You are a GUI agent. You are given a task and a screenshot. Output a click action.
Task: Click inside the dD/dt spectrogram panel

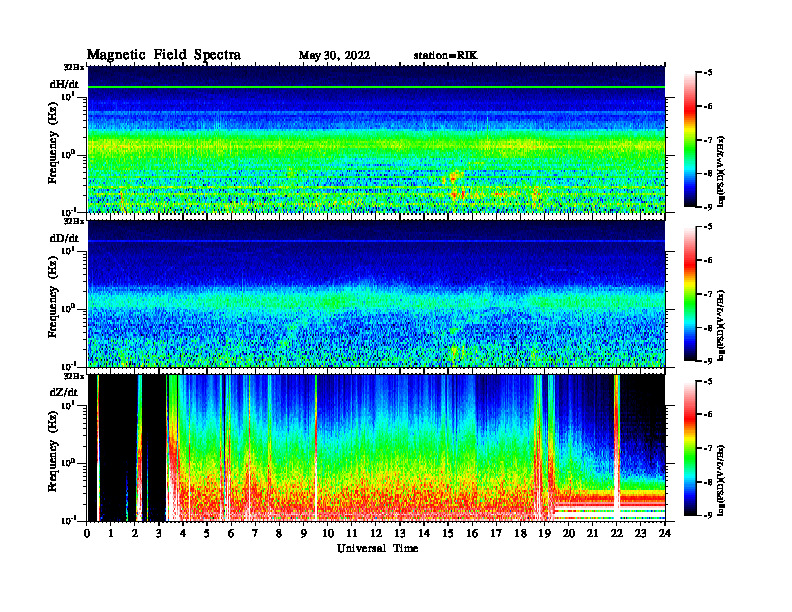click(376, 294)
